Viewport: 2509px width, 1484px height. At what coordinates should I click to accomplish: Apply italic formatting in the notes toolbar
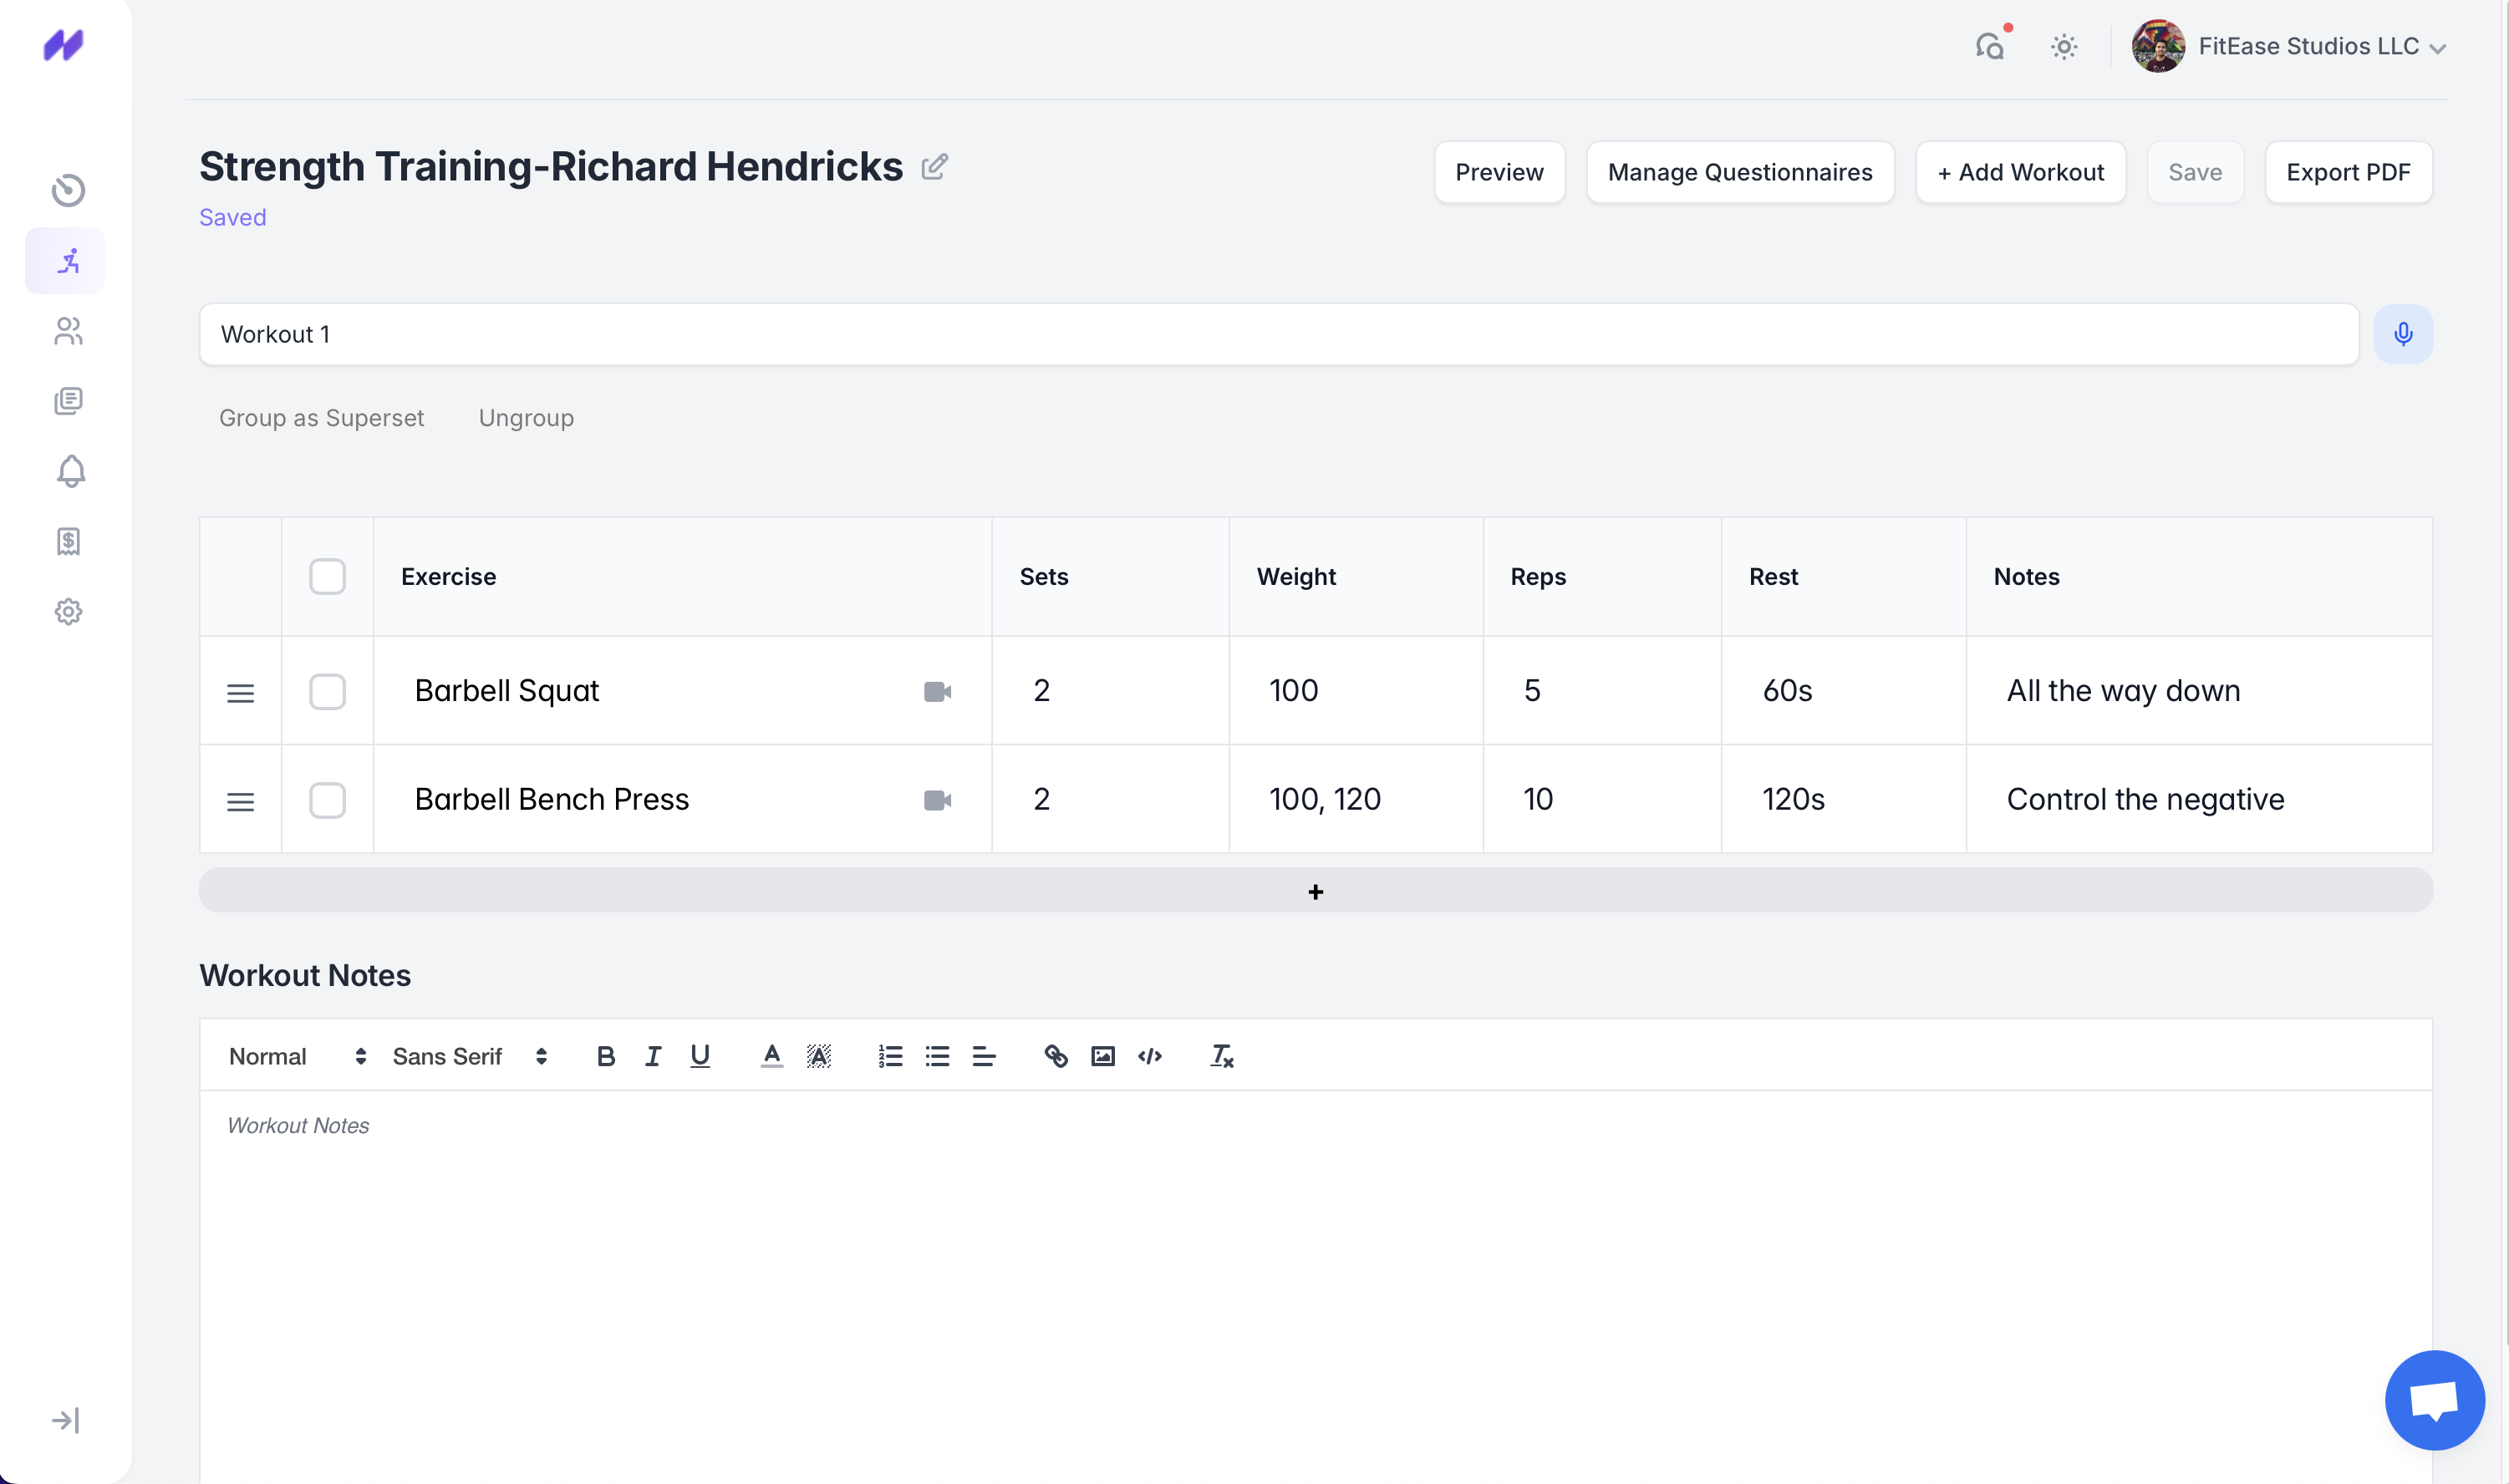pyautogui.click(x=652, y=1055)
